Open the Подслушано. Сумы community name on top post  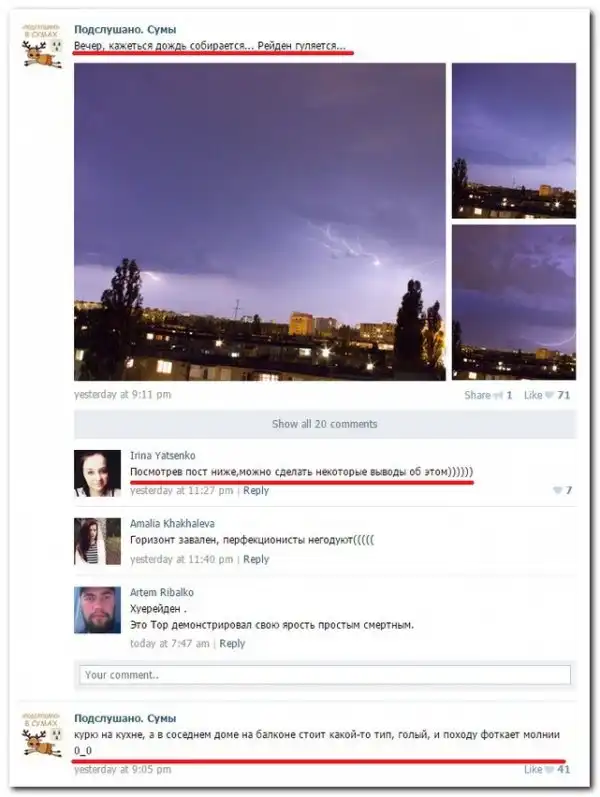[x=125, y=29]
